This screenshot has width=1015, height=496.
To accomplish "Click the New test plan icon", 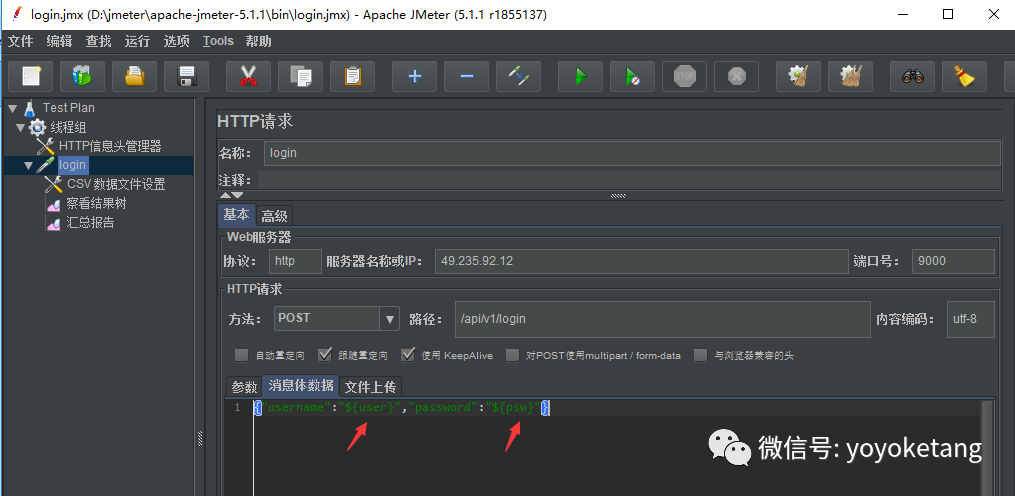I will click(31, 76).
